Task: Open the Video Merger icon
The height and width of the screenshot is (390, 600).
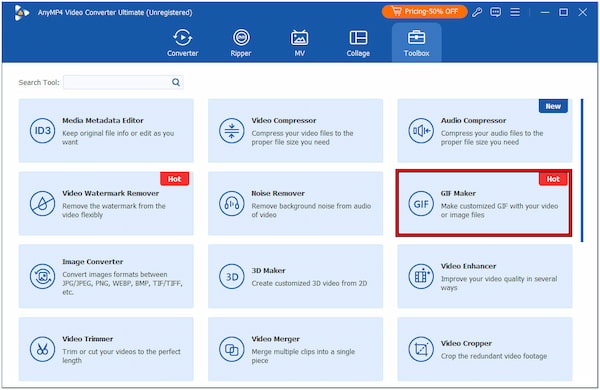Action: (232, 349)
